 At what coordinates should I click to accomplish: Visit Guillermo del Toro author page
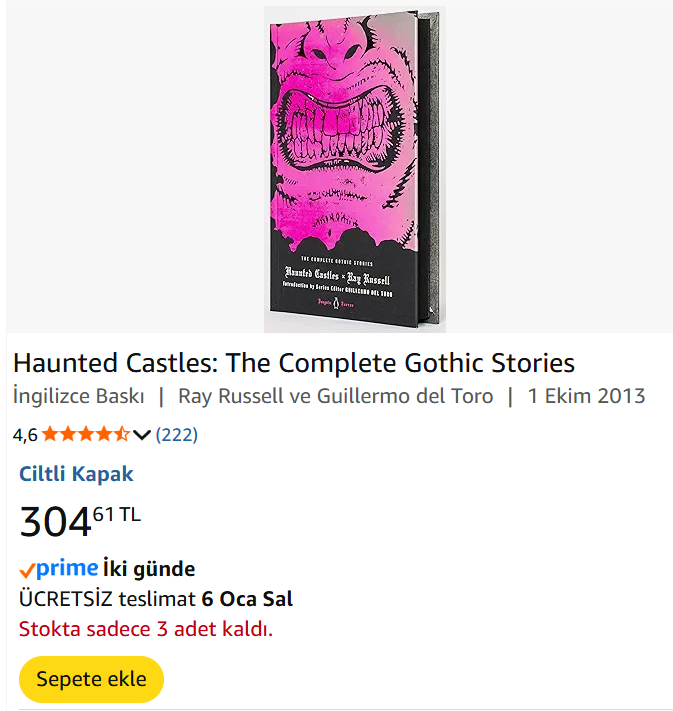tap(405, 396)
